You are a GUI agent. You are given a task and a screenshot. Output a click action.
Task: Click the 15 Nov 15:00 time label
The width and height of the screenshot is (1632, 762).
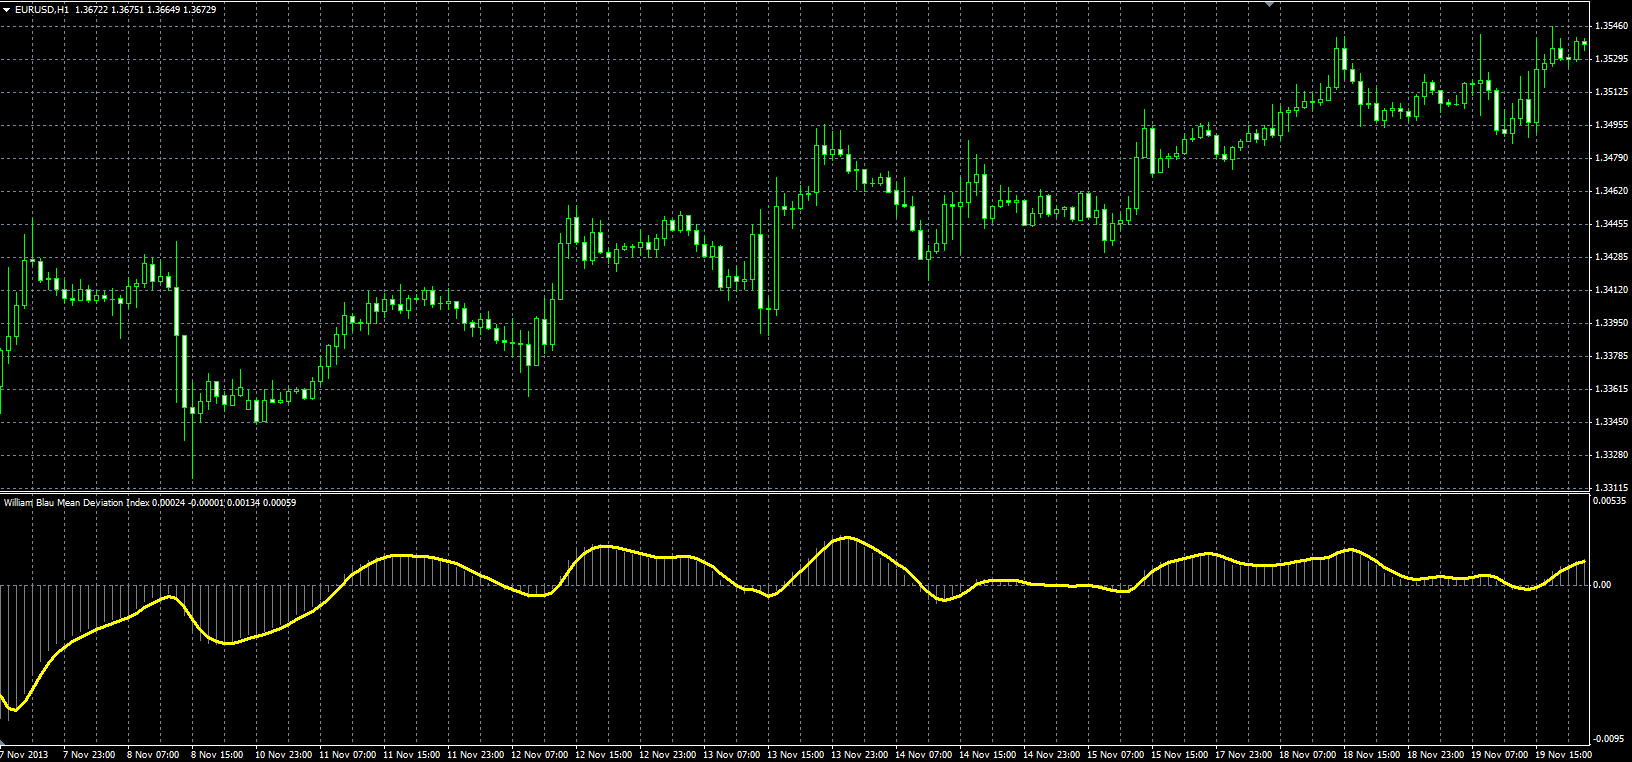coord(1180,755)
